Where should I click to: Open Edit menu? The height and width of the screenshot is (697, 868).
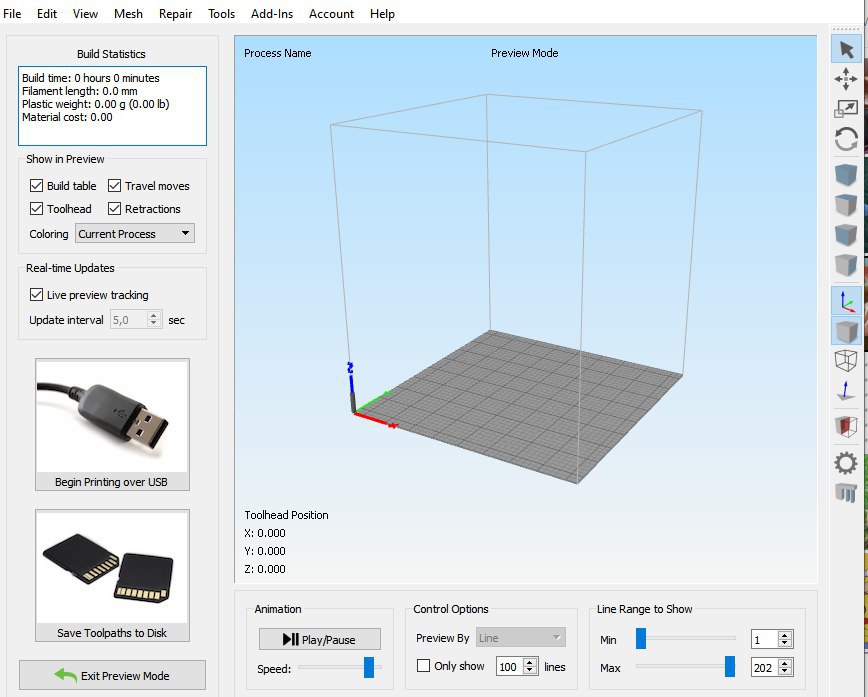point(47,14)
